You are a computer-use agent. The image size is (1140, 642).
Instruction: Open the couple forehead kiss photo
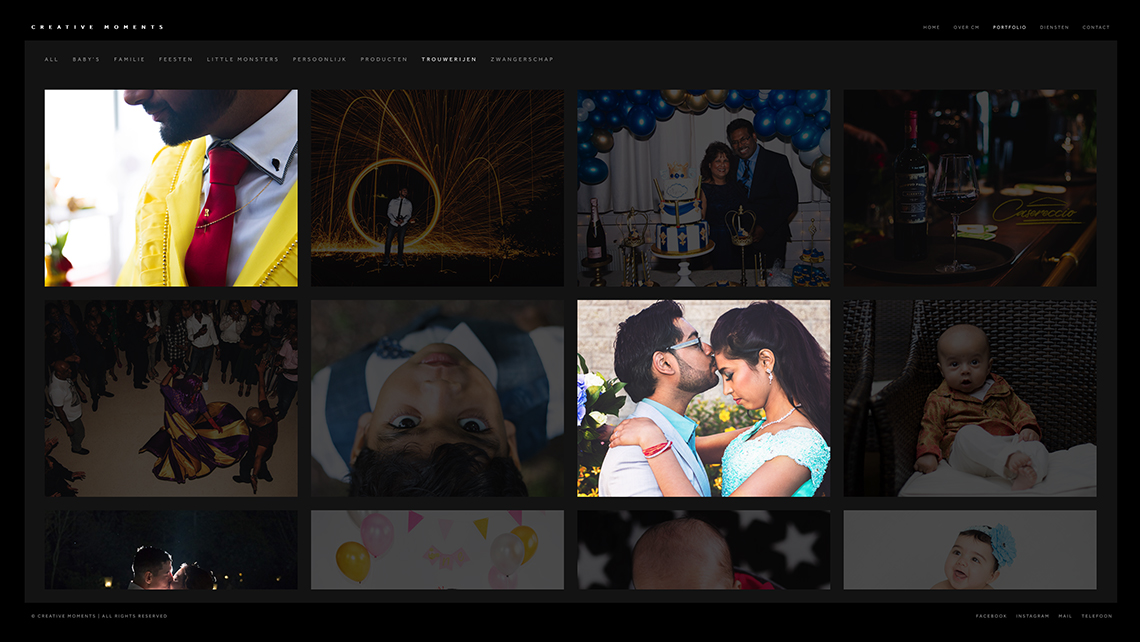click(x=703, y=398)
